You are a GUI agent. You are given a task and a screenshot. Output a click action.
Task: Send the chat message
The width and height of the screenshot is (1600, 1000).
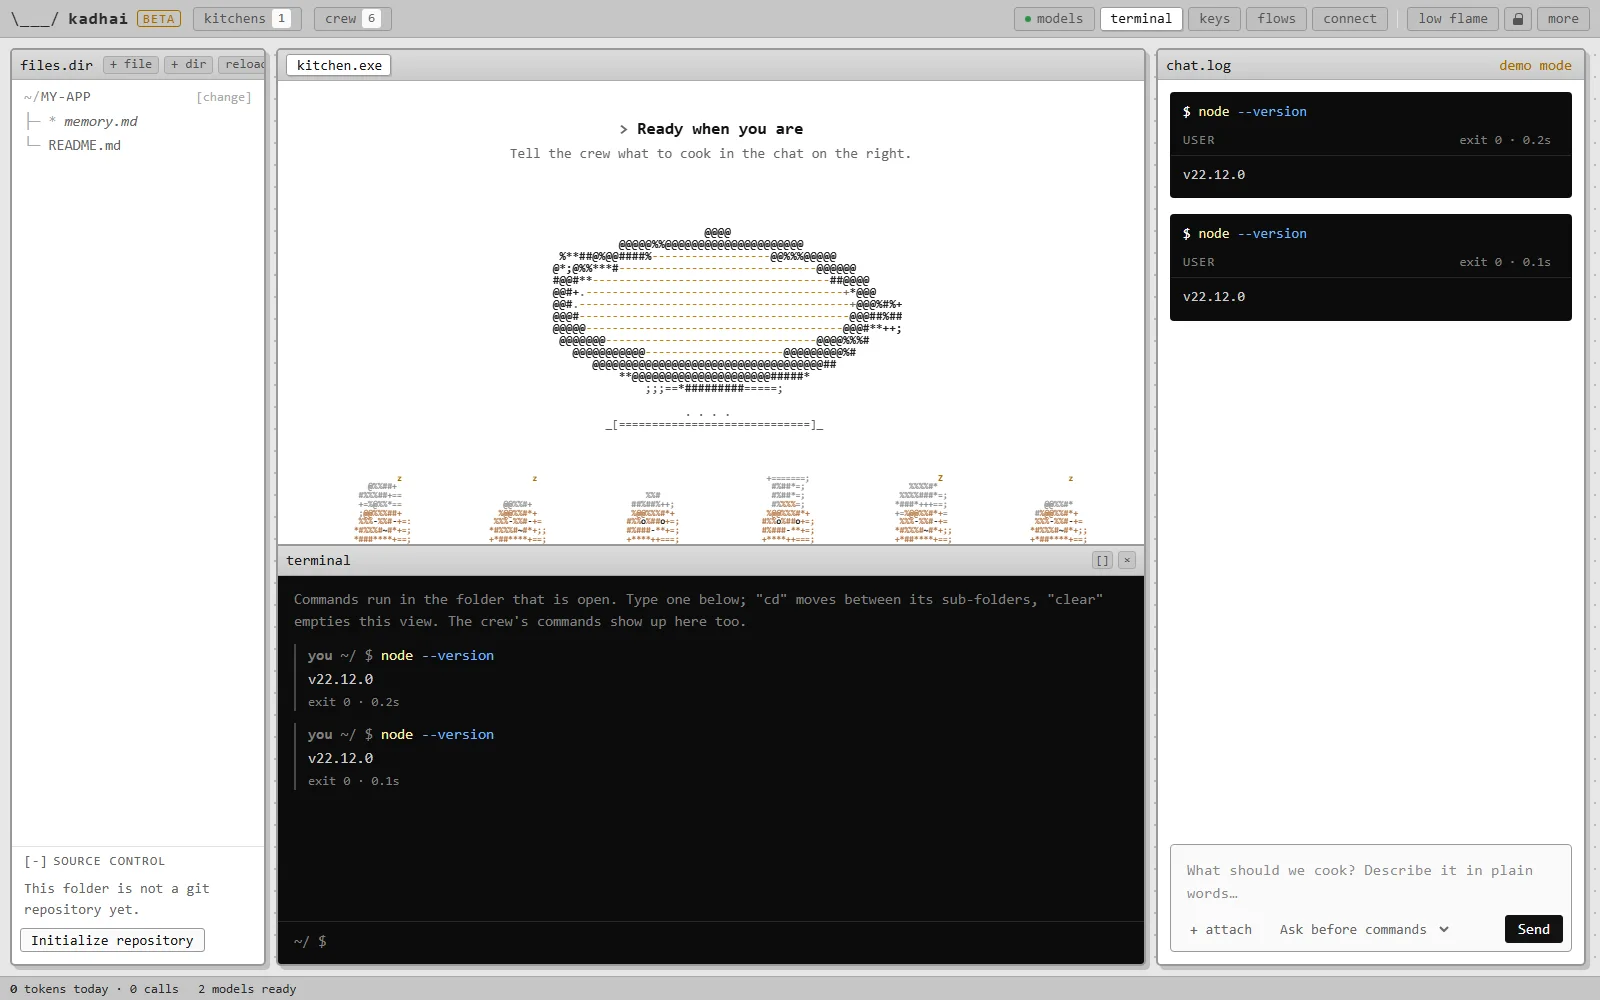tap(1533, 929)
